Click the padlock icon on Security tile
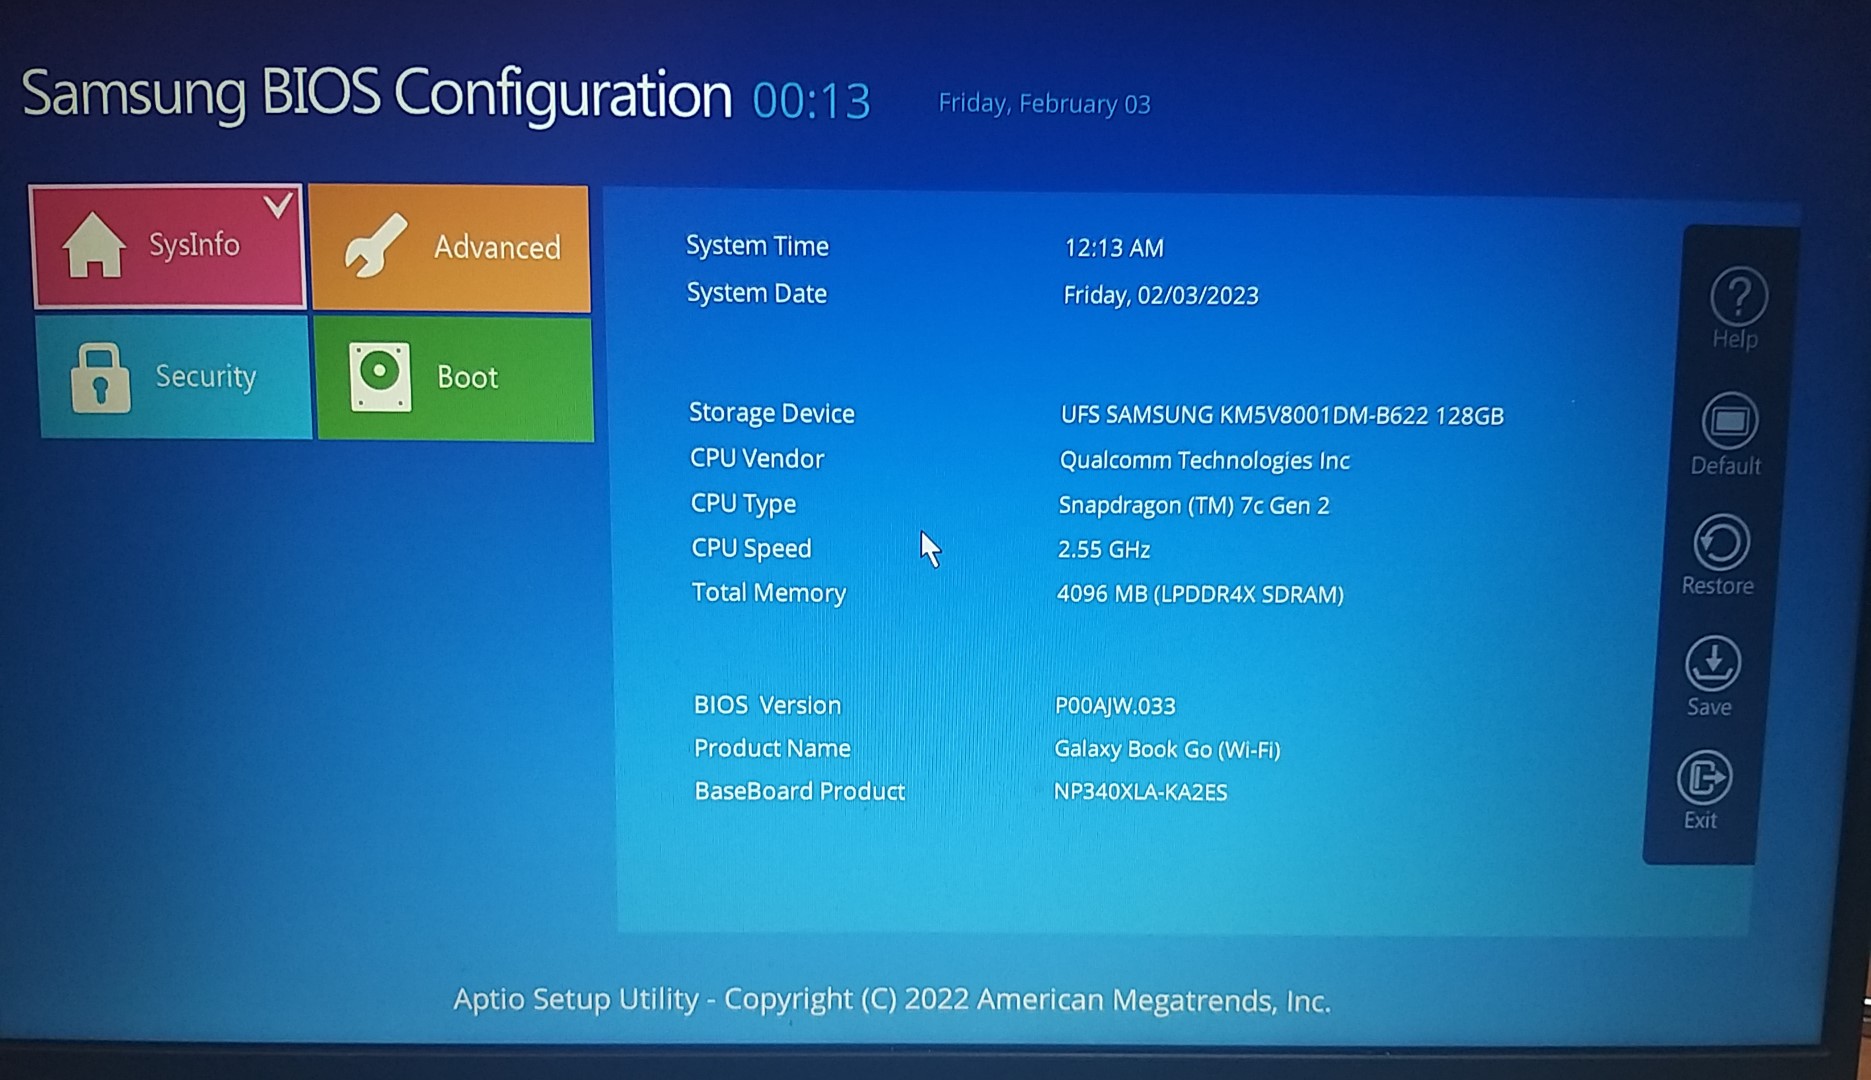 (x=99, y=377)
